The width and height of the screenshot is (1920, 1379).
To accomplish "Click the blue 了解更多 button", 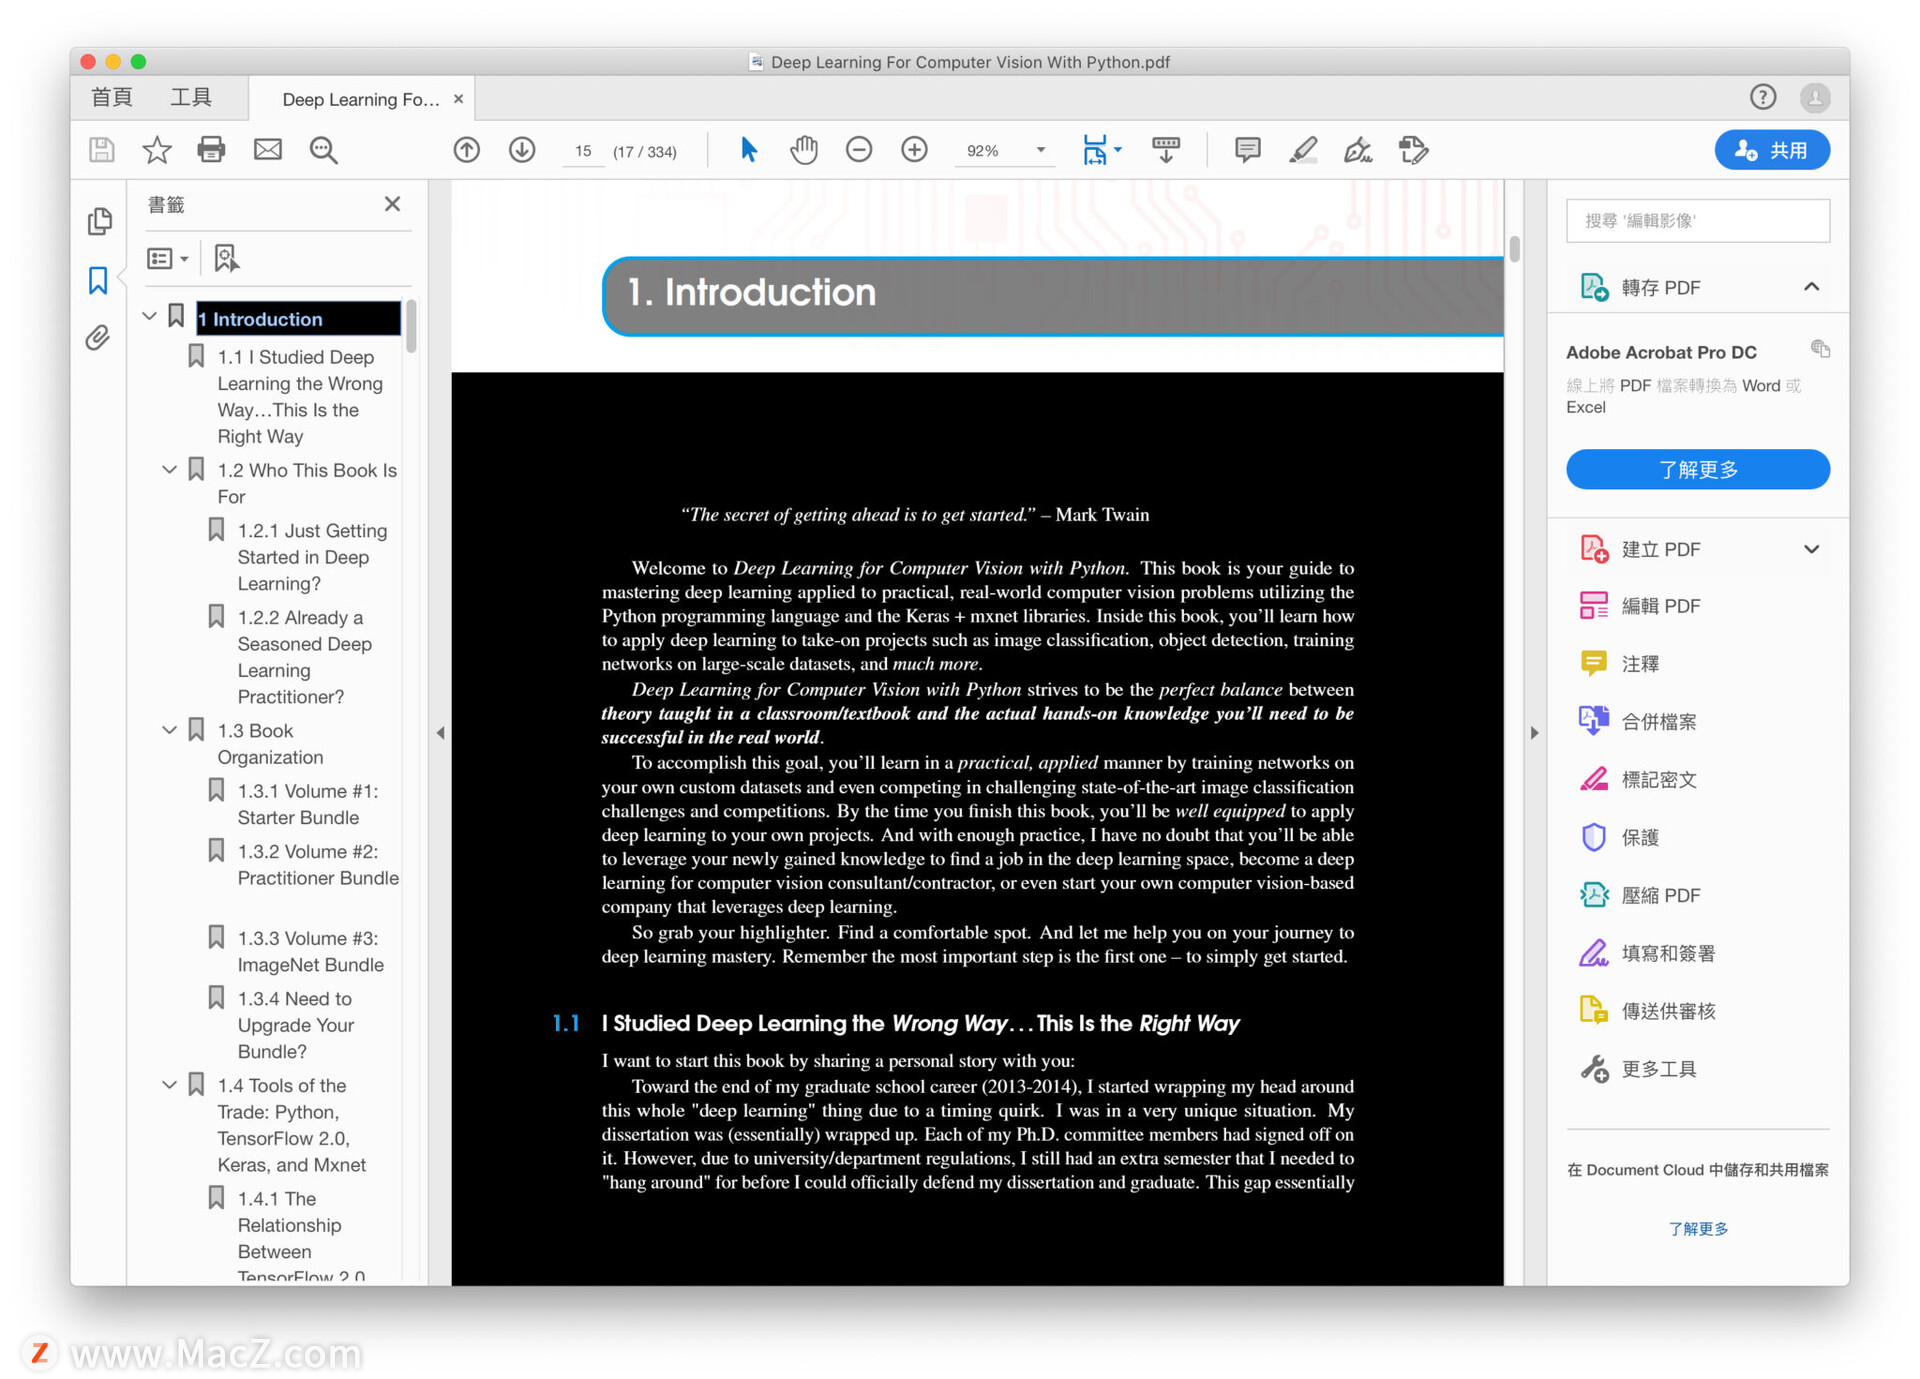I will [x=1697, y=469].
